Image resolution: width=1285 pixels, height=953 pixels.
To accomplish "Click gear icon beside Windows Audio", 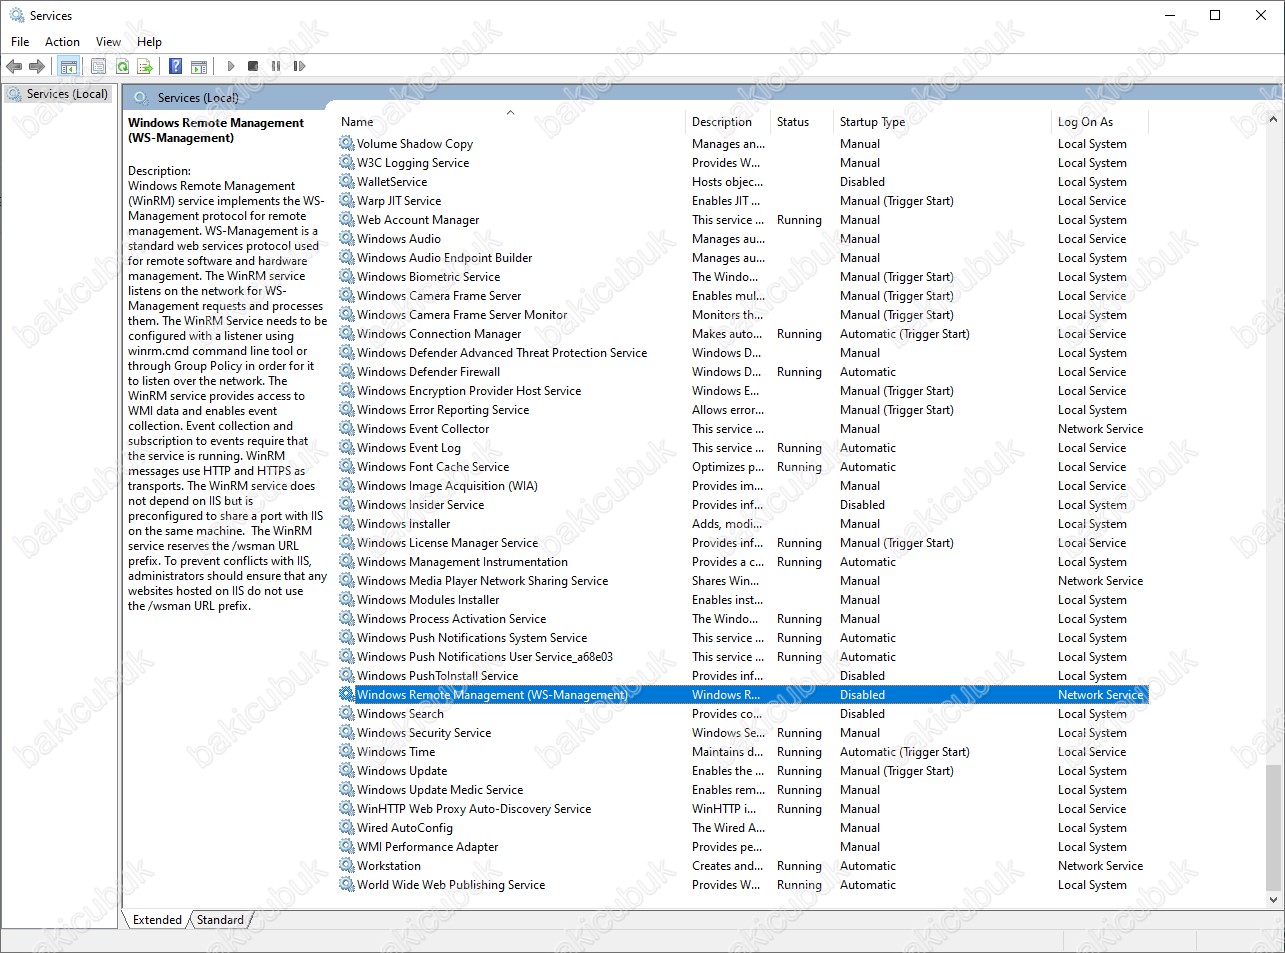I will 347,238.
